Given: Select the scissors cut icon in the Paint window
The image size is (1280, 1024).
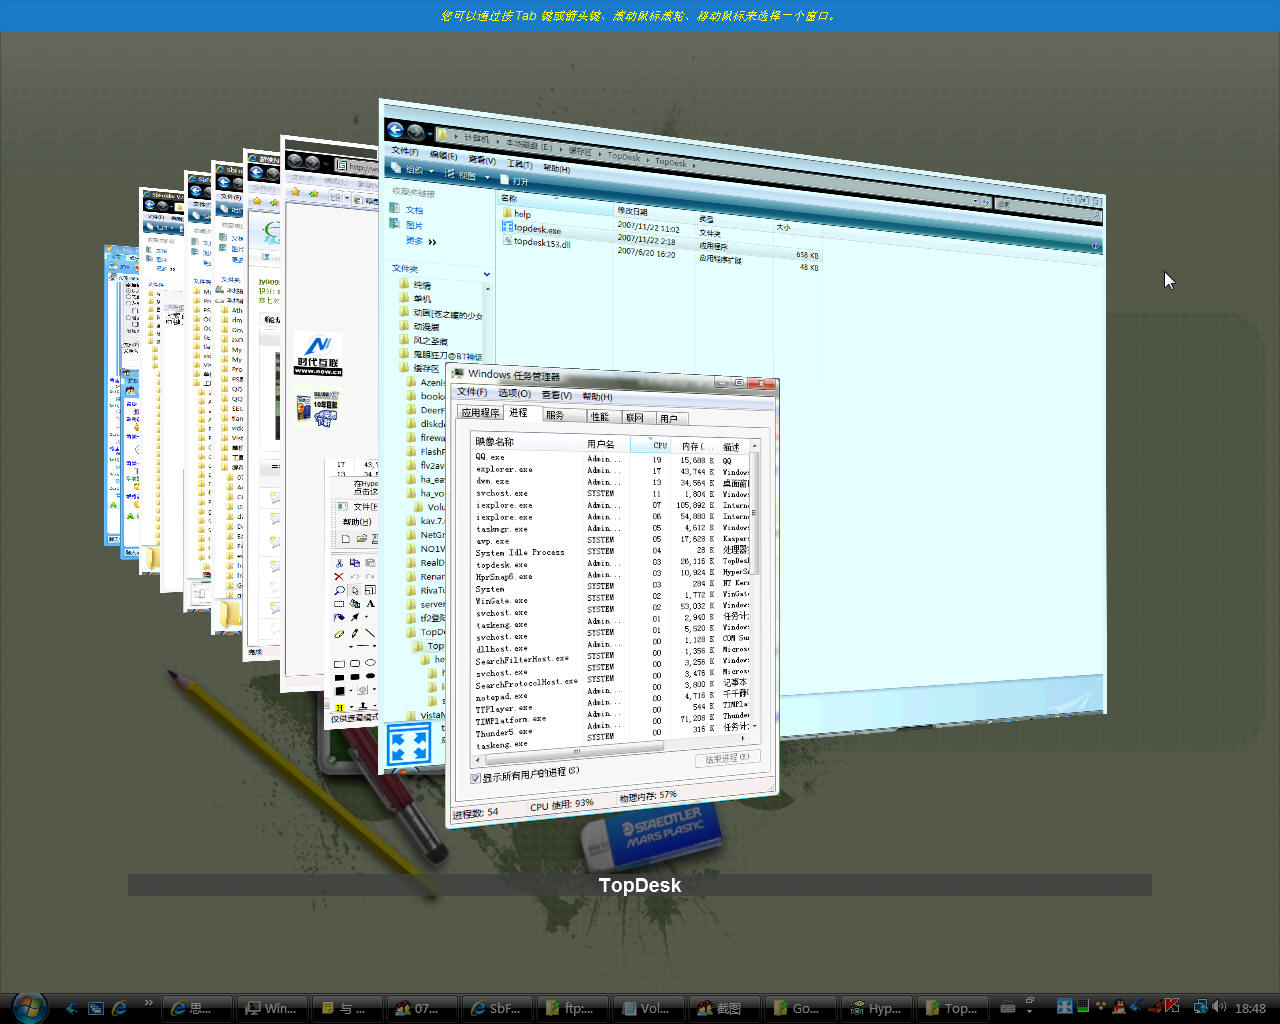Looking at the screenshot, I should pyautogui.click(x=340, y=563).
